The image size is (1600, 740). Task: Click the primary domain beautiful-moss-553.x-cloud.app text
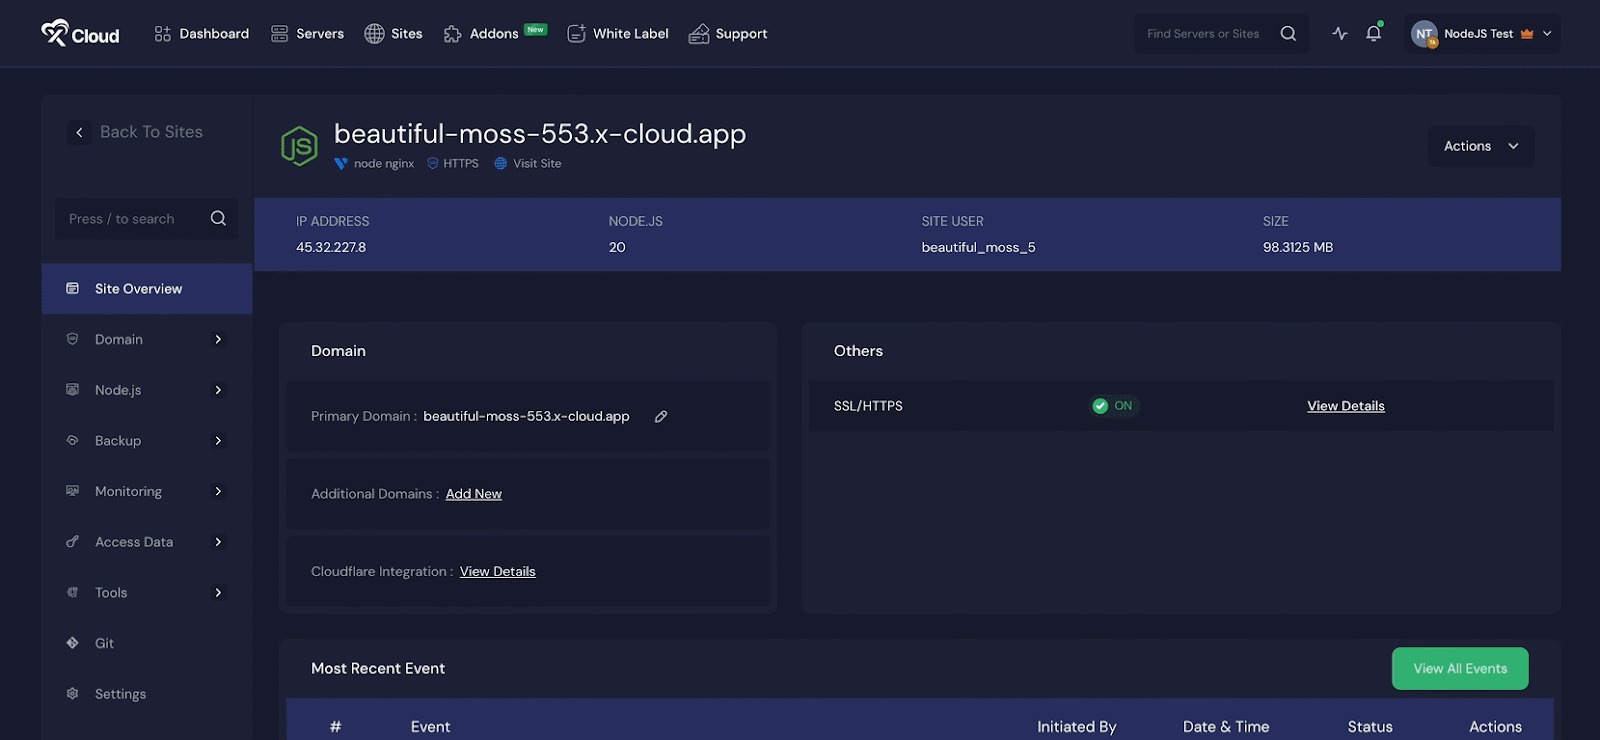tap(526, 416)
